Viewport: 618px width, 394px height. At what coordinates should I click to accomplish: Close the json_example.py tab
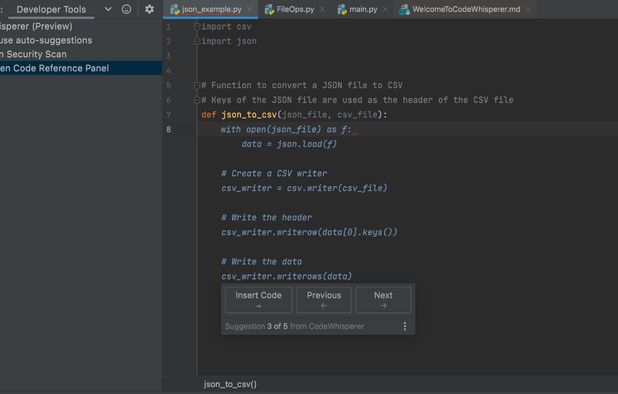249,9
